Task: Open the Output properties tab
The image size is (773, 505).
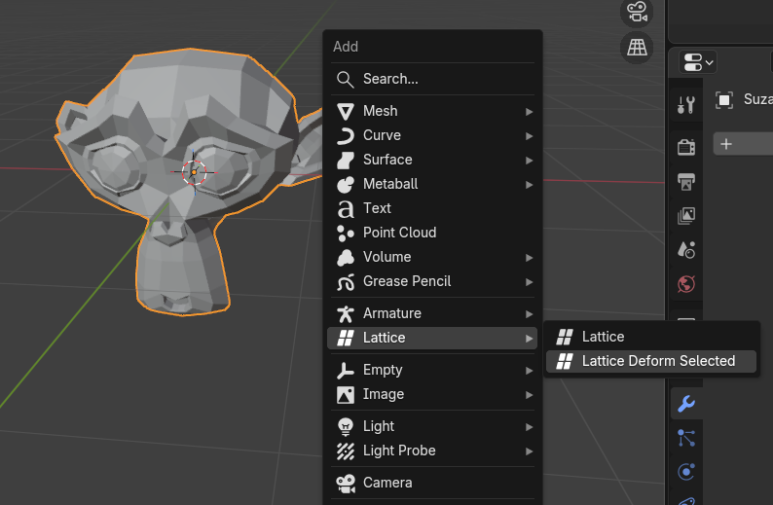Action: [x=686, y=181]
